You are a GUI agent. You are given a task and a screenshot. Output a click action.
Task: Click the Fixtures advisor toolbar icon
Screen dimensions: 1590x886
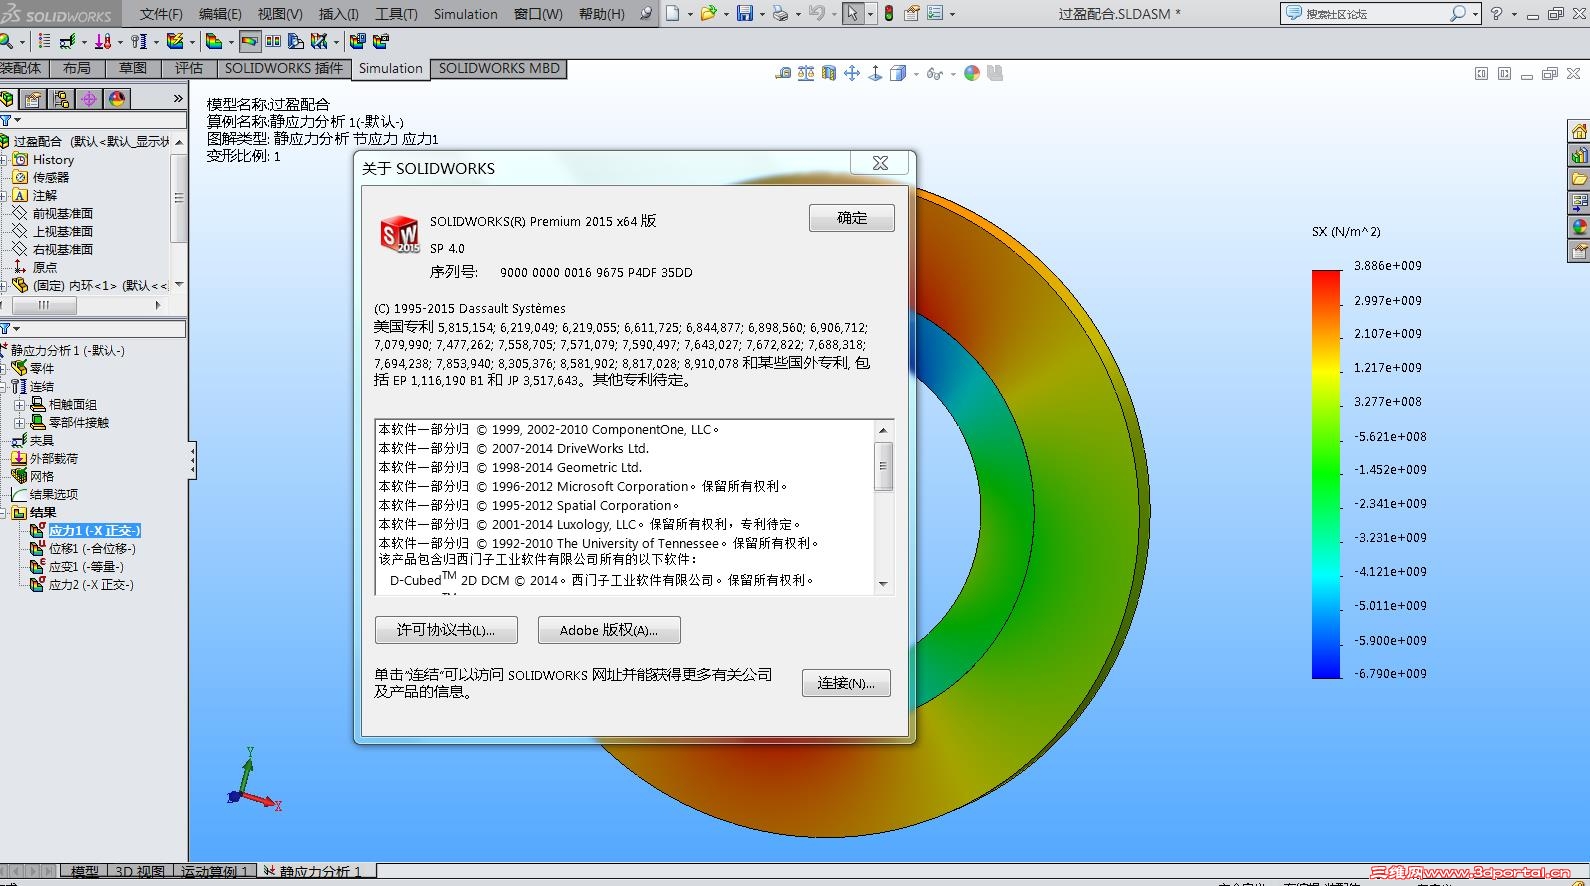pos(66,41)
